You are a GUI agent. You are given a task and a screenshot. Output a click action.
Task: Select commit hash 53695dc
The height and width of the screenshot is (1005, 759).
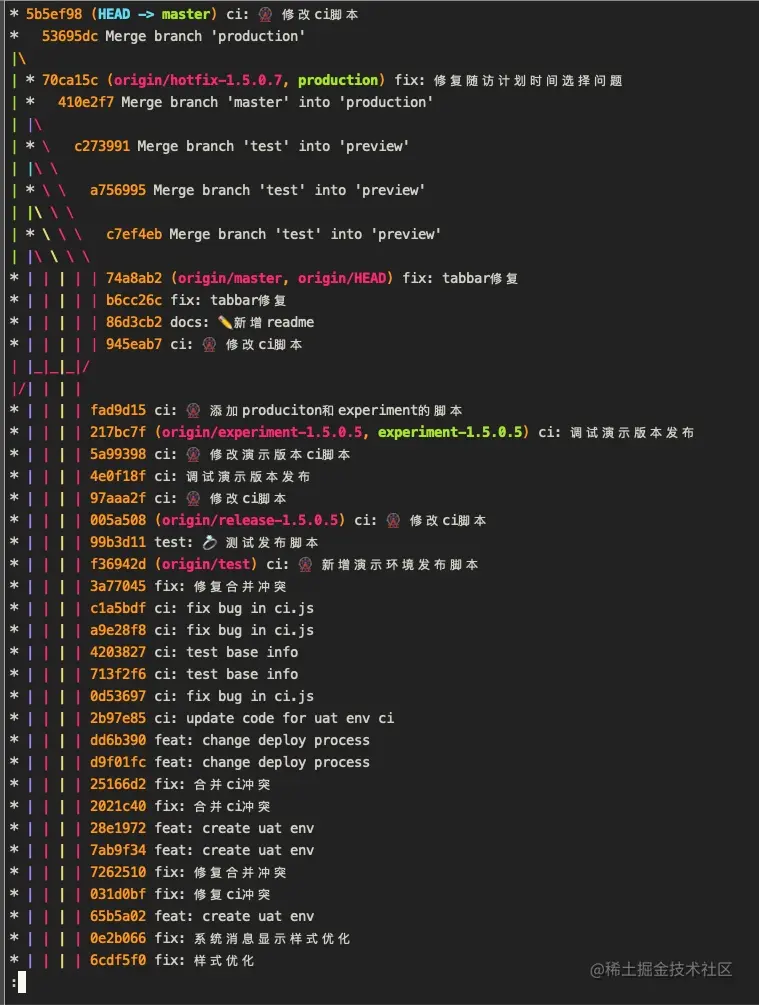click(x=70, y=37)
